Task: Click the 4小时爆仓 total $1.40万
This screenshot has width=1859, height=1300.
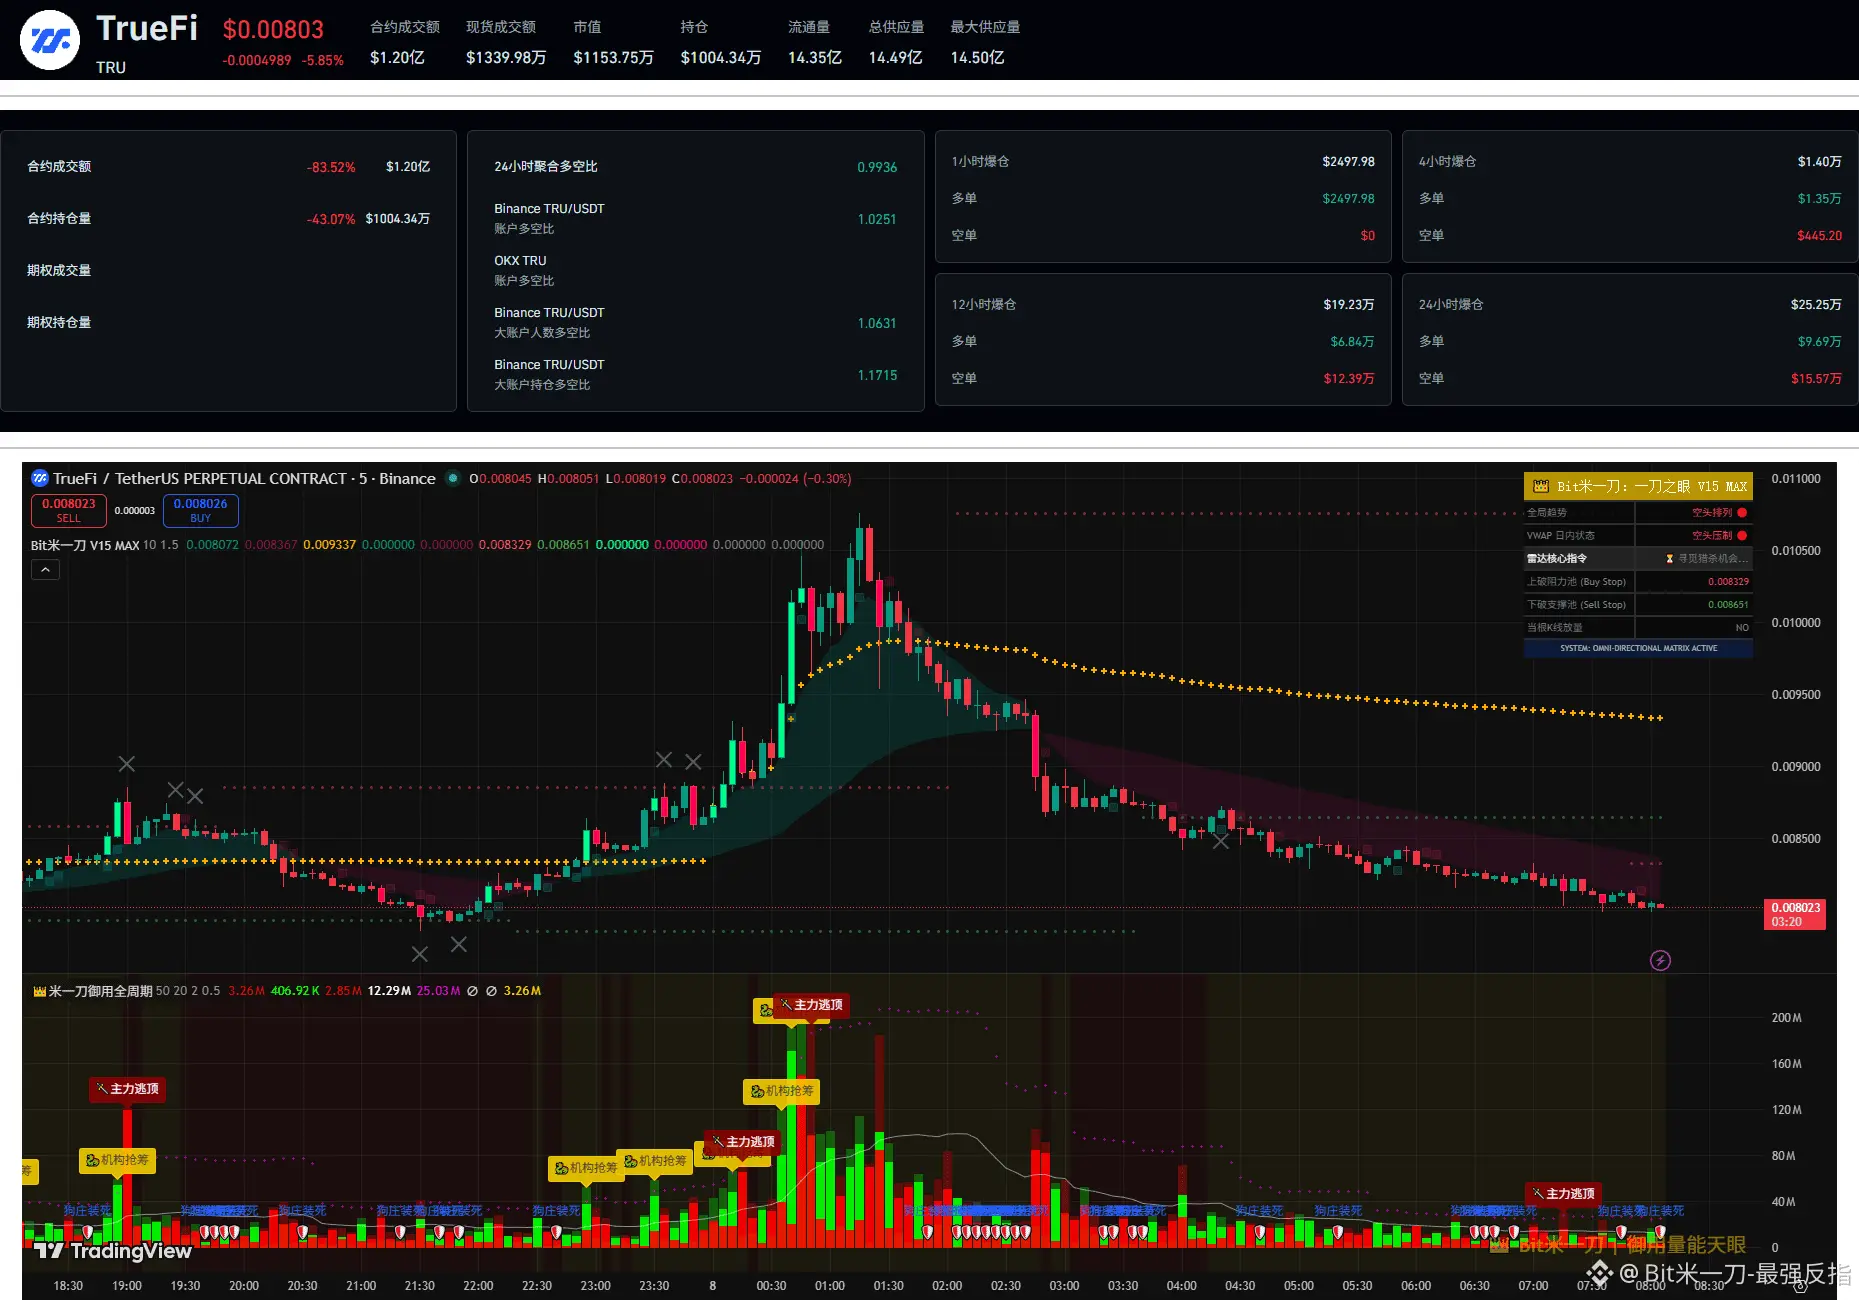Action: (x=1820, y=162)
